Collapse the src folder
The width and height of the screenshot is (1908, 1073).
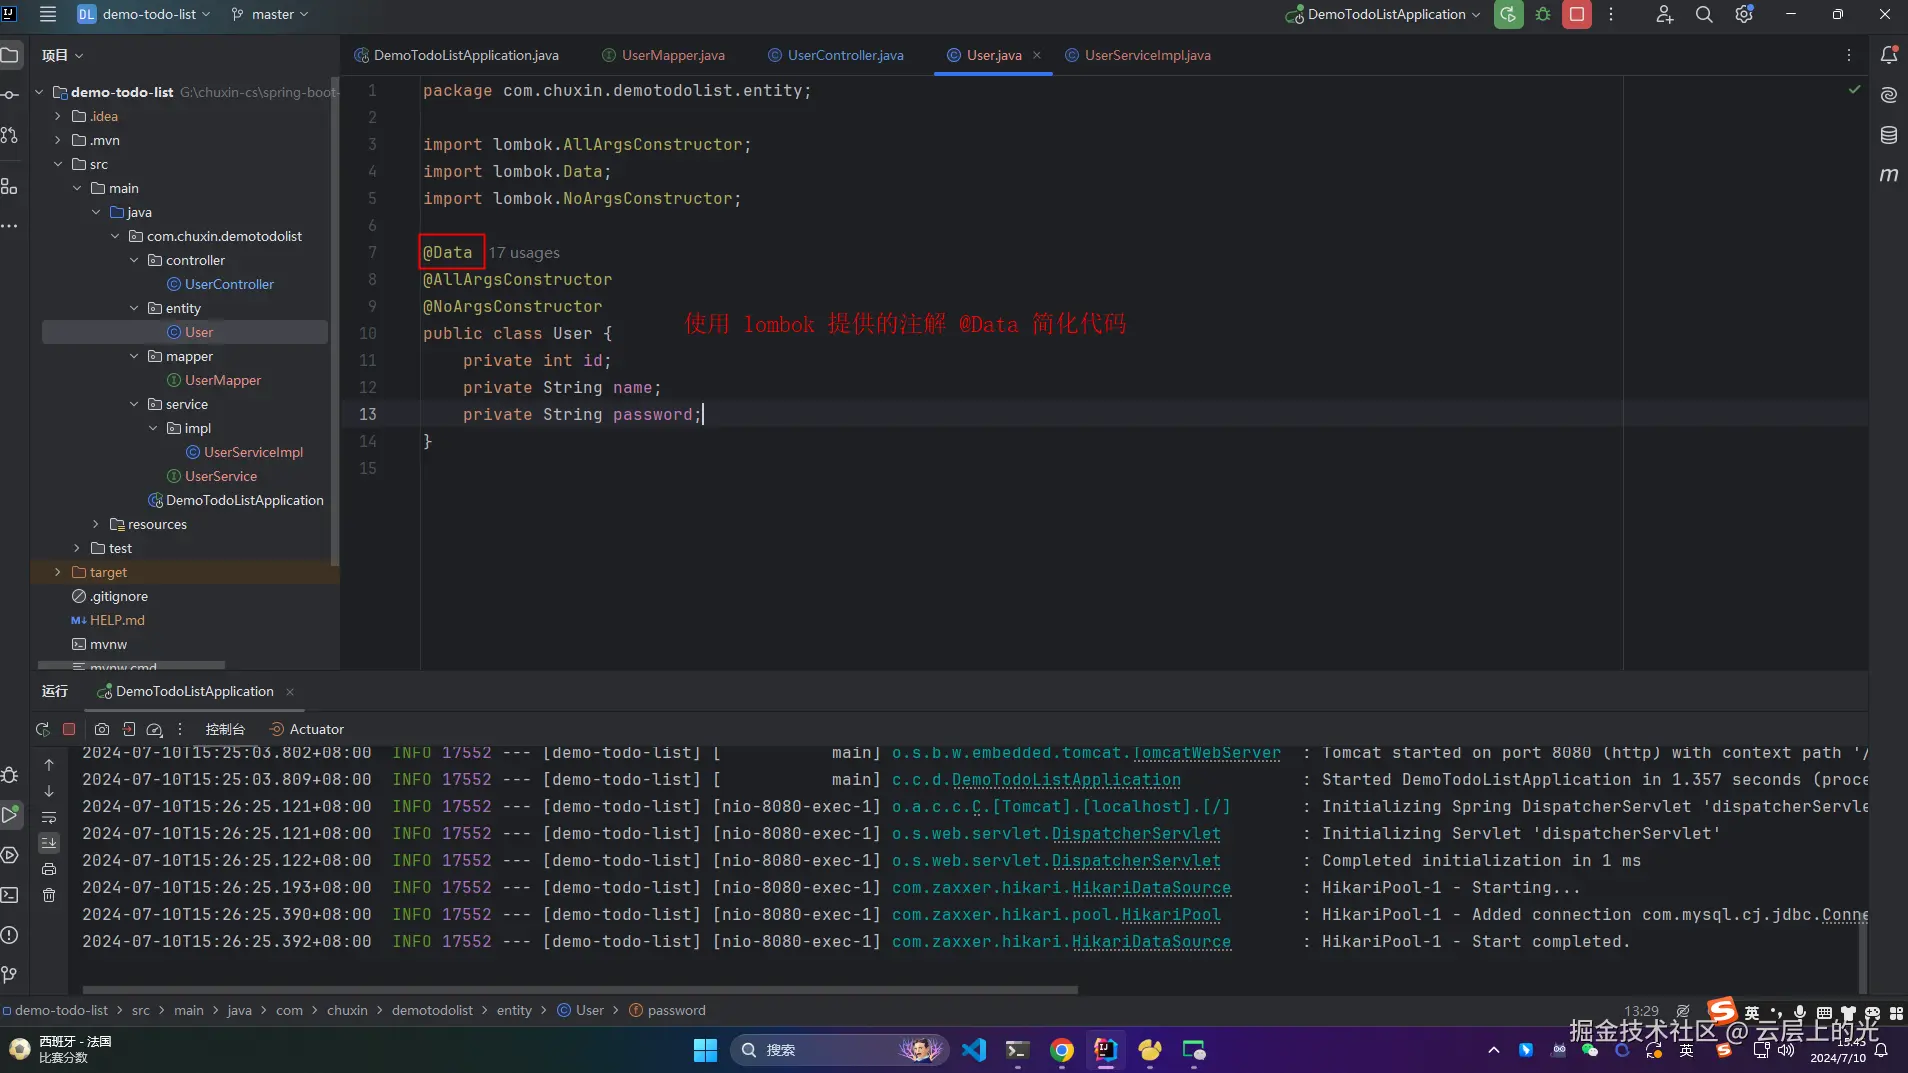coord(58,164)
